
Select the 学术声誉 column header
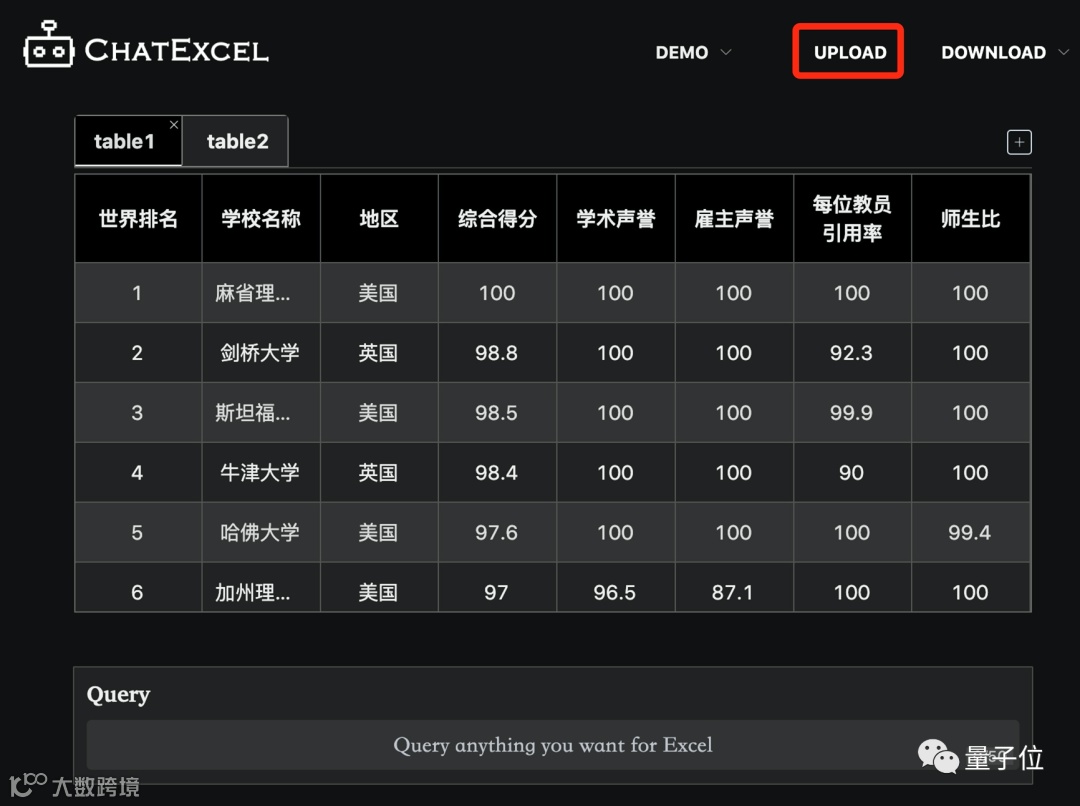coord(616,218)
